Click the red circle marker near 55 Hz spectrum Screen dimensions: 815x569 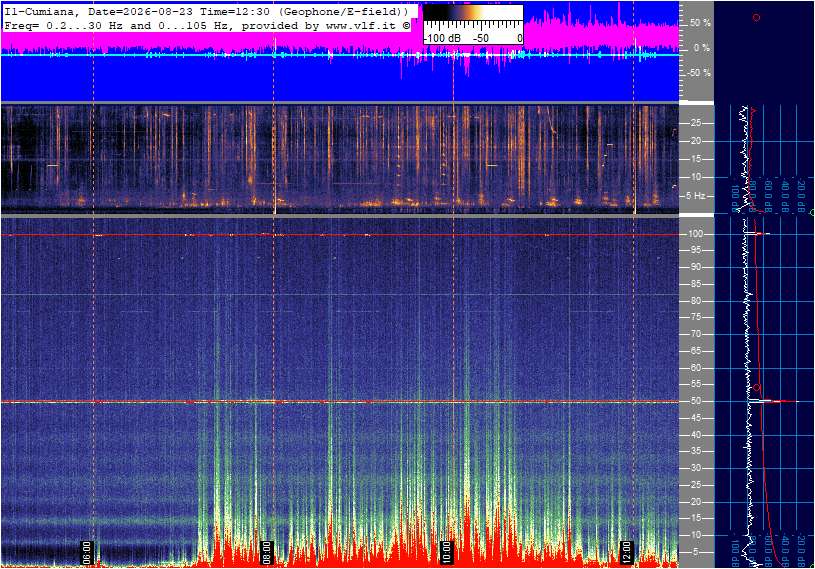756,388
